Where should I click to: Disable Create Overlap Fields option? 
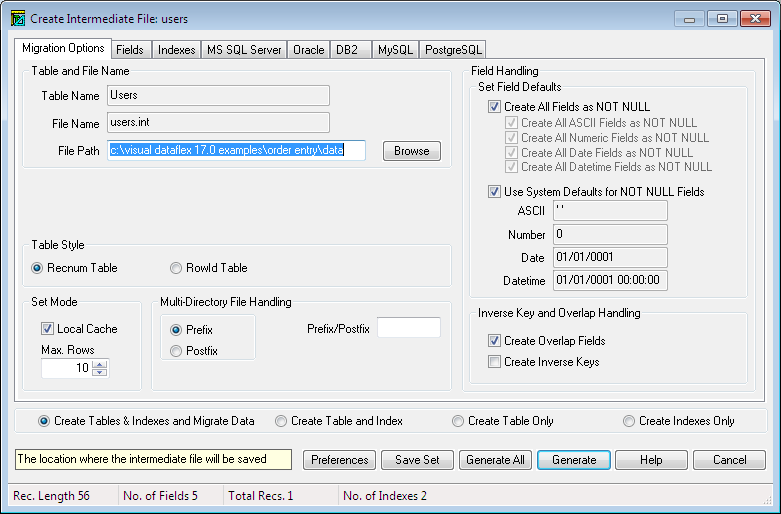pos(494,341)
